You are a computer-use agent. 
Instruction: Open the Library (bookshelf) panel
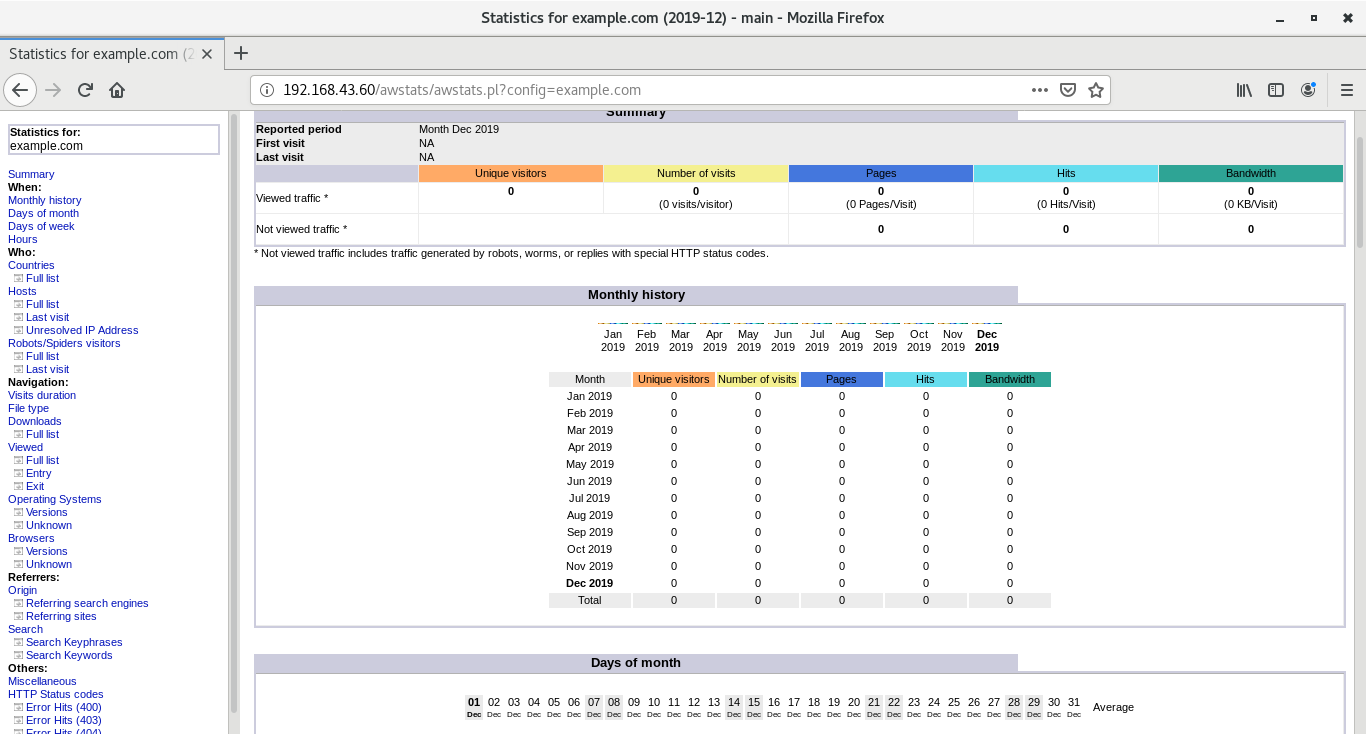click(1243, 90)
